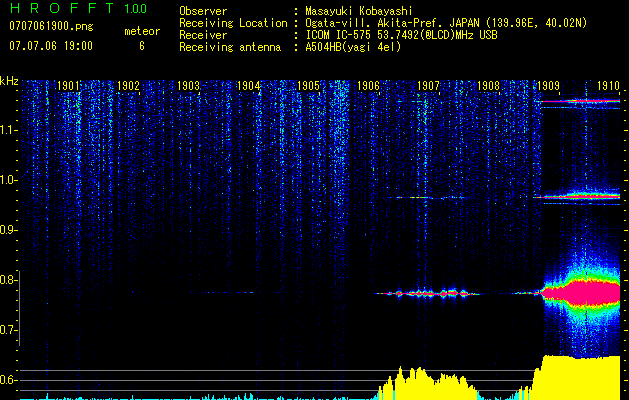Click the 1.1 kHz axis label
629x400 pixels.
click(8, 130)
